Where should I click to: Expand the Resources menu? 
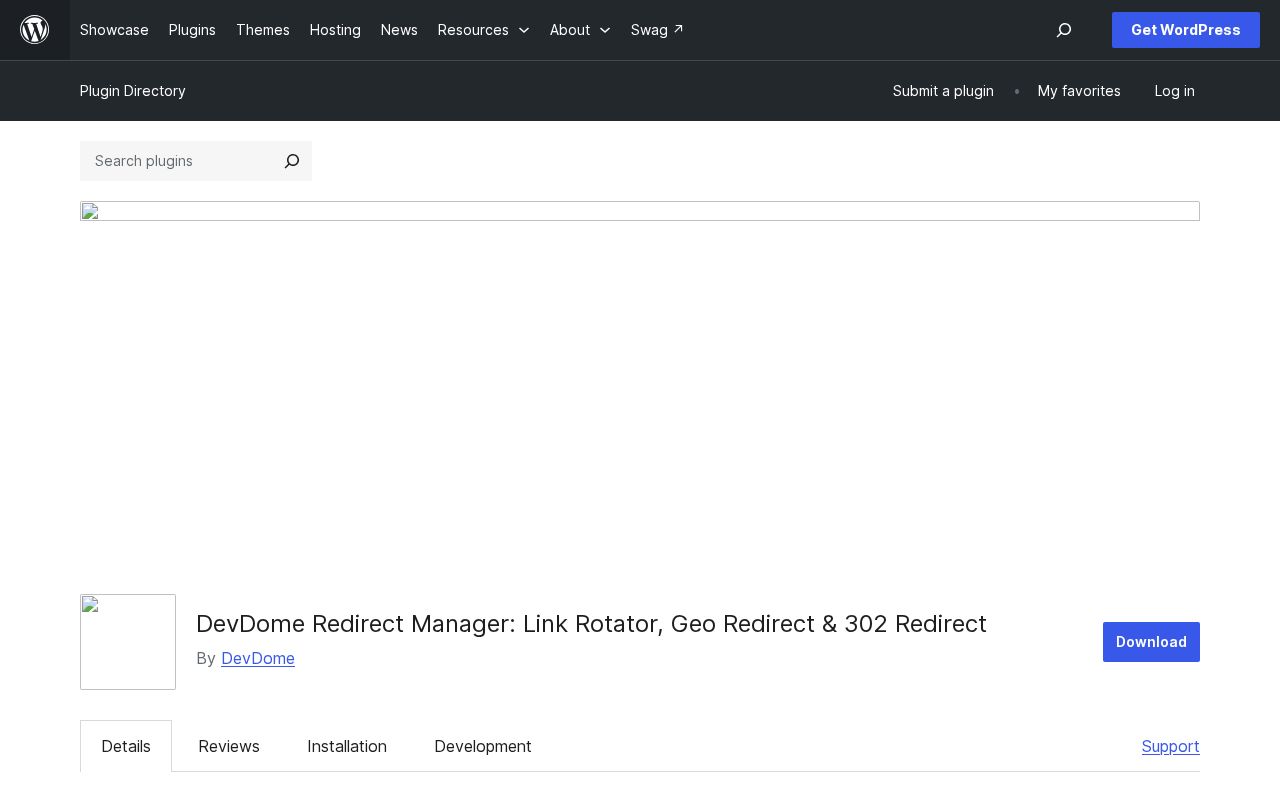click(484, 30)
